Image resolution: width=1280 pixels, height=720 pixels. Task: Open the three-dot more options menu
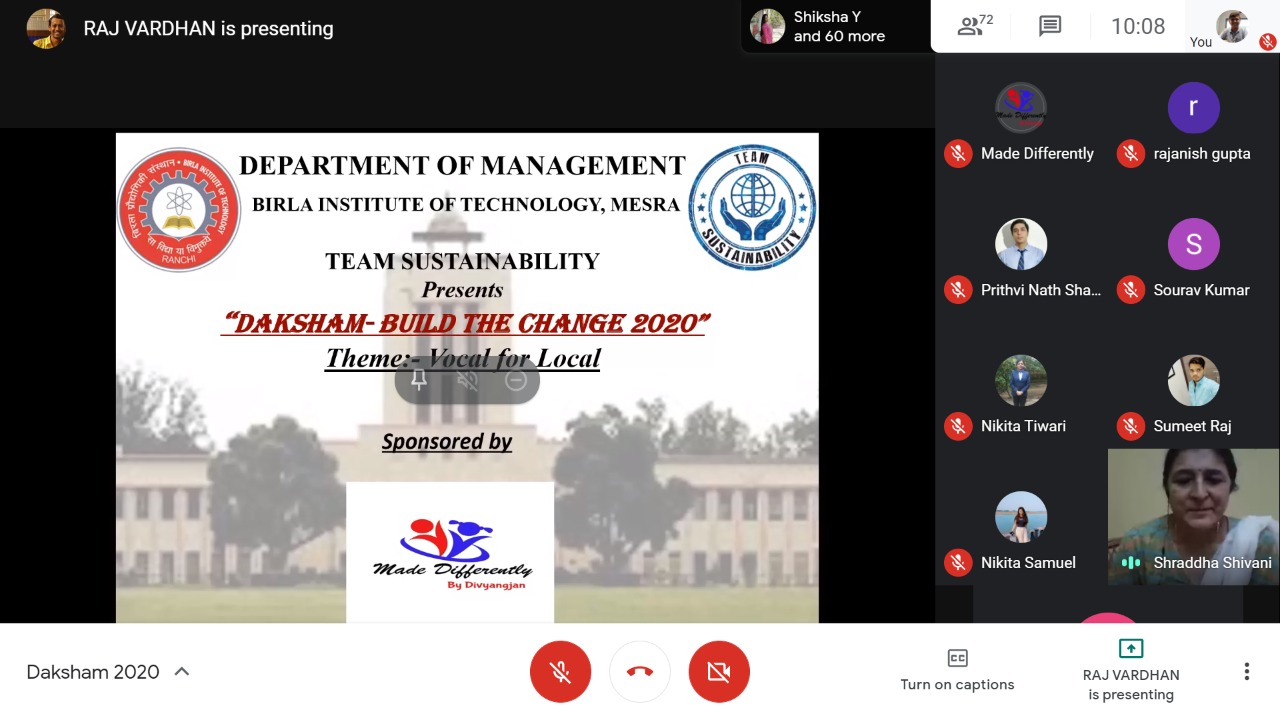pyautogui.click(x=1246, y=672)
